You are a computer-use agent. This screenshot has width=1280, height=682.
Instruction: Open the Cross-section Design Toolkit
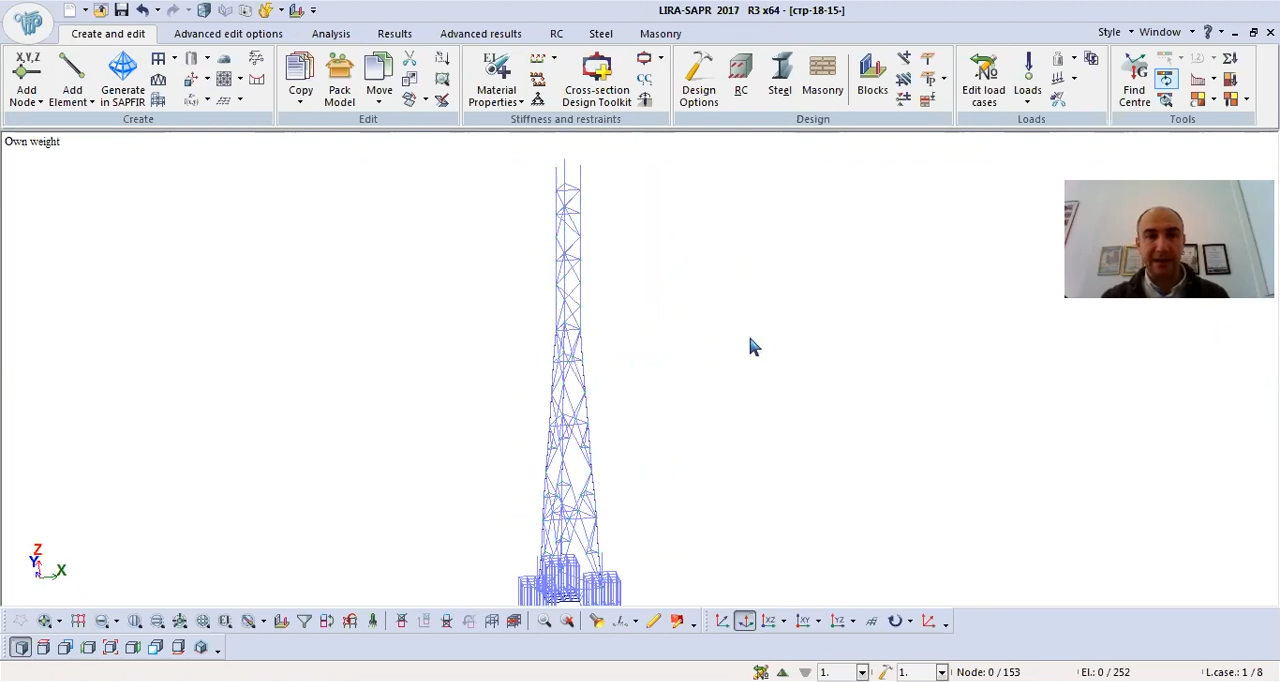pyautogui.click(x=596, y=68)
